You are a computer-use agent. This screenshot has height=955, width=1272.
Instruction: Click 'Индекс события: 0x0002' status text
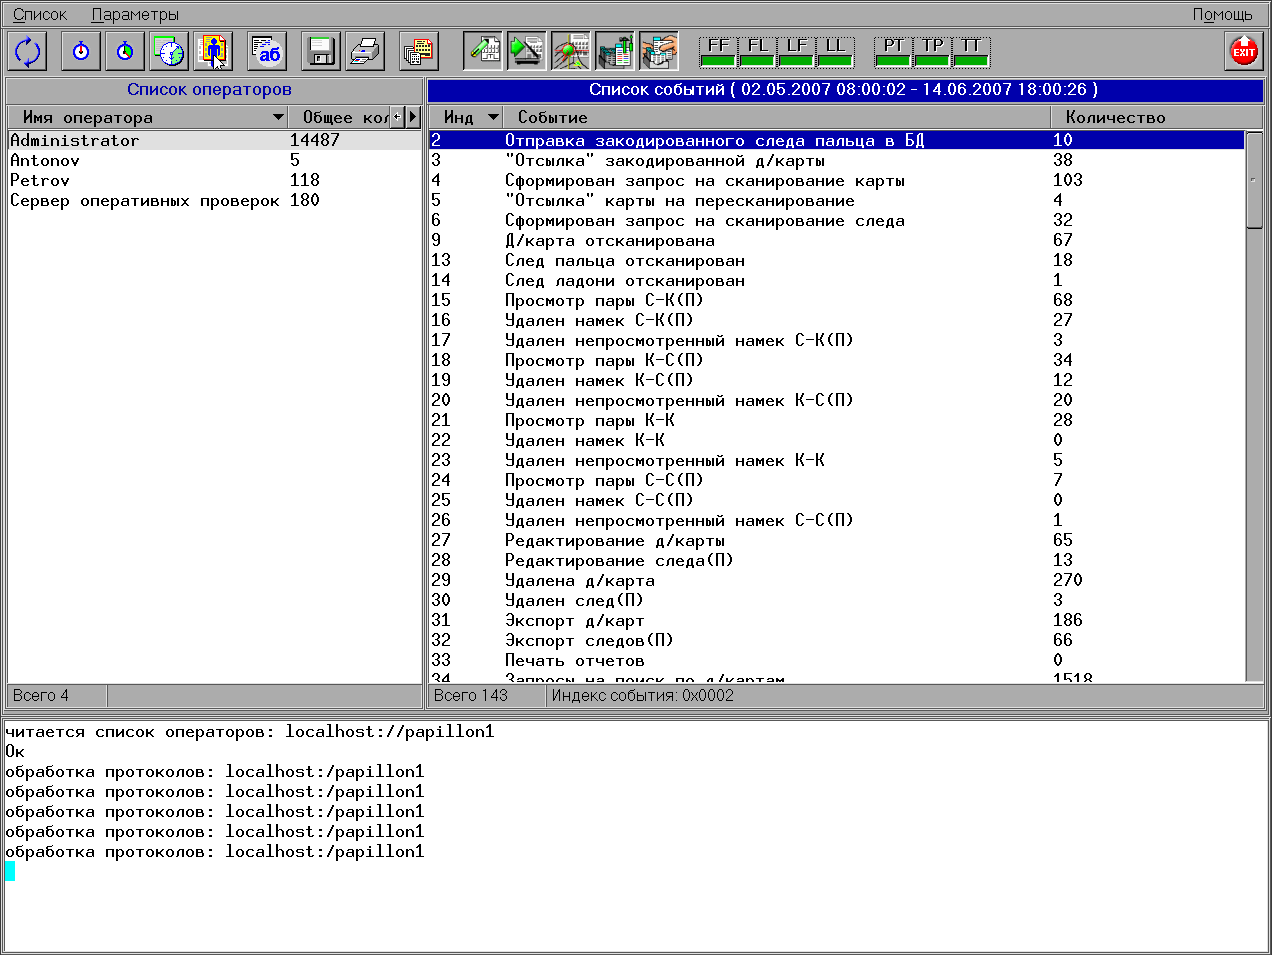tap(642, 696)
